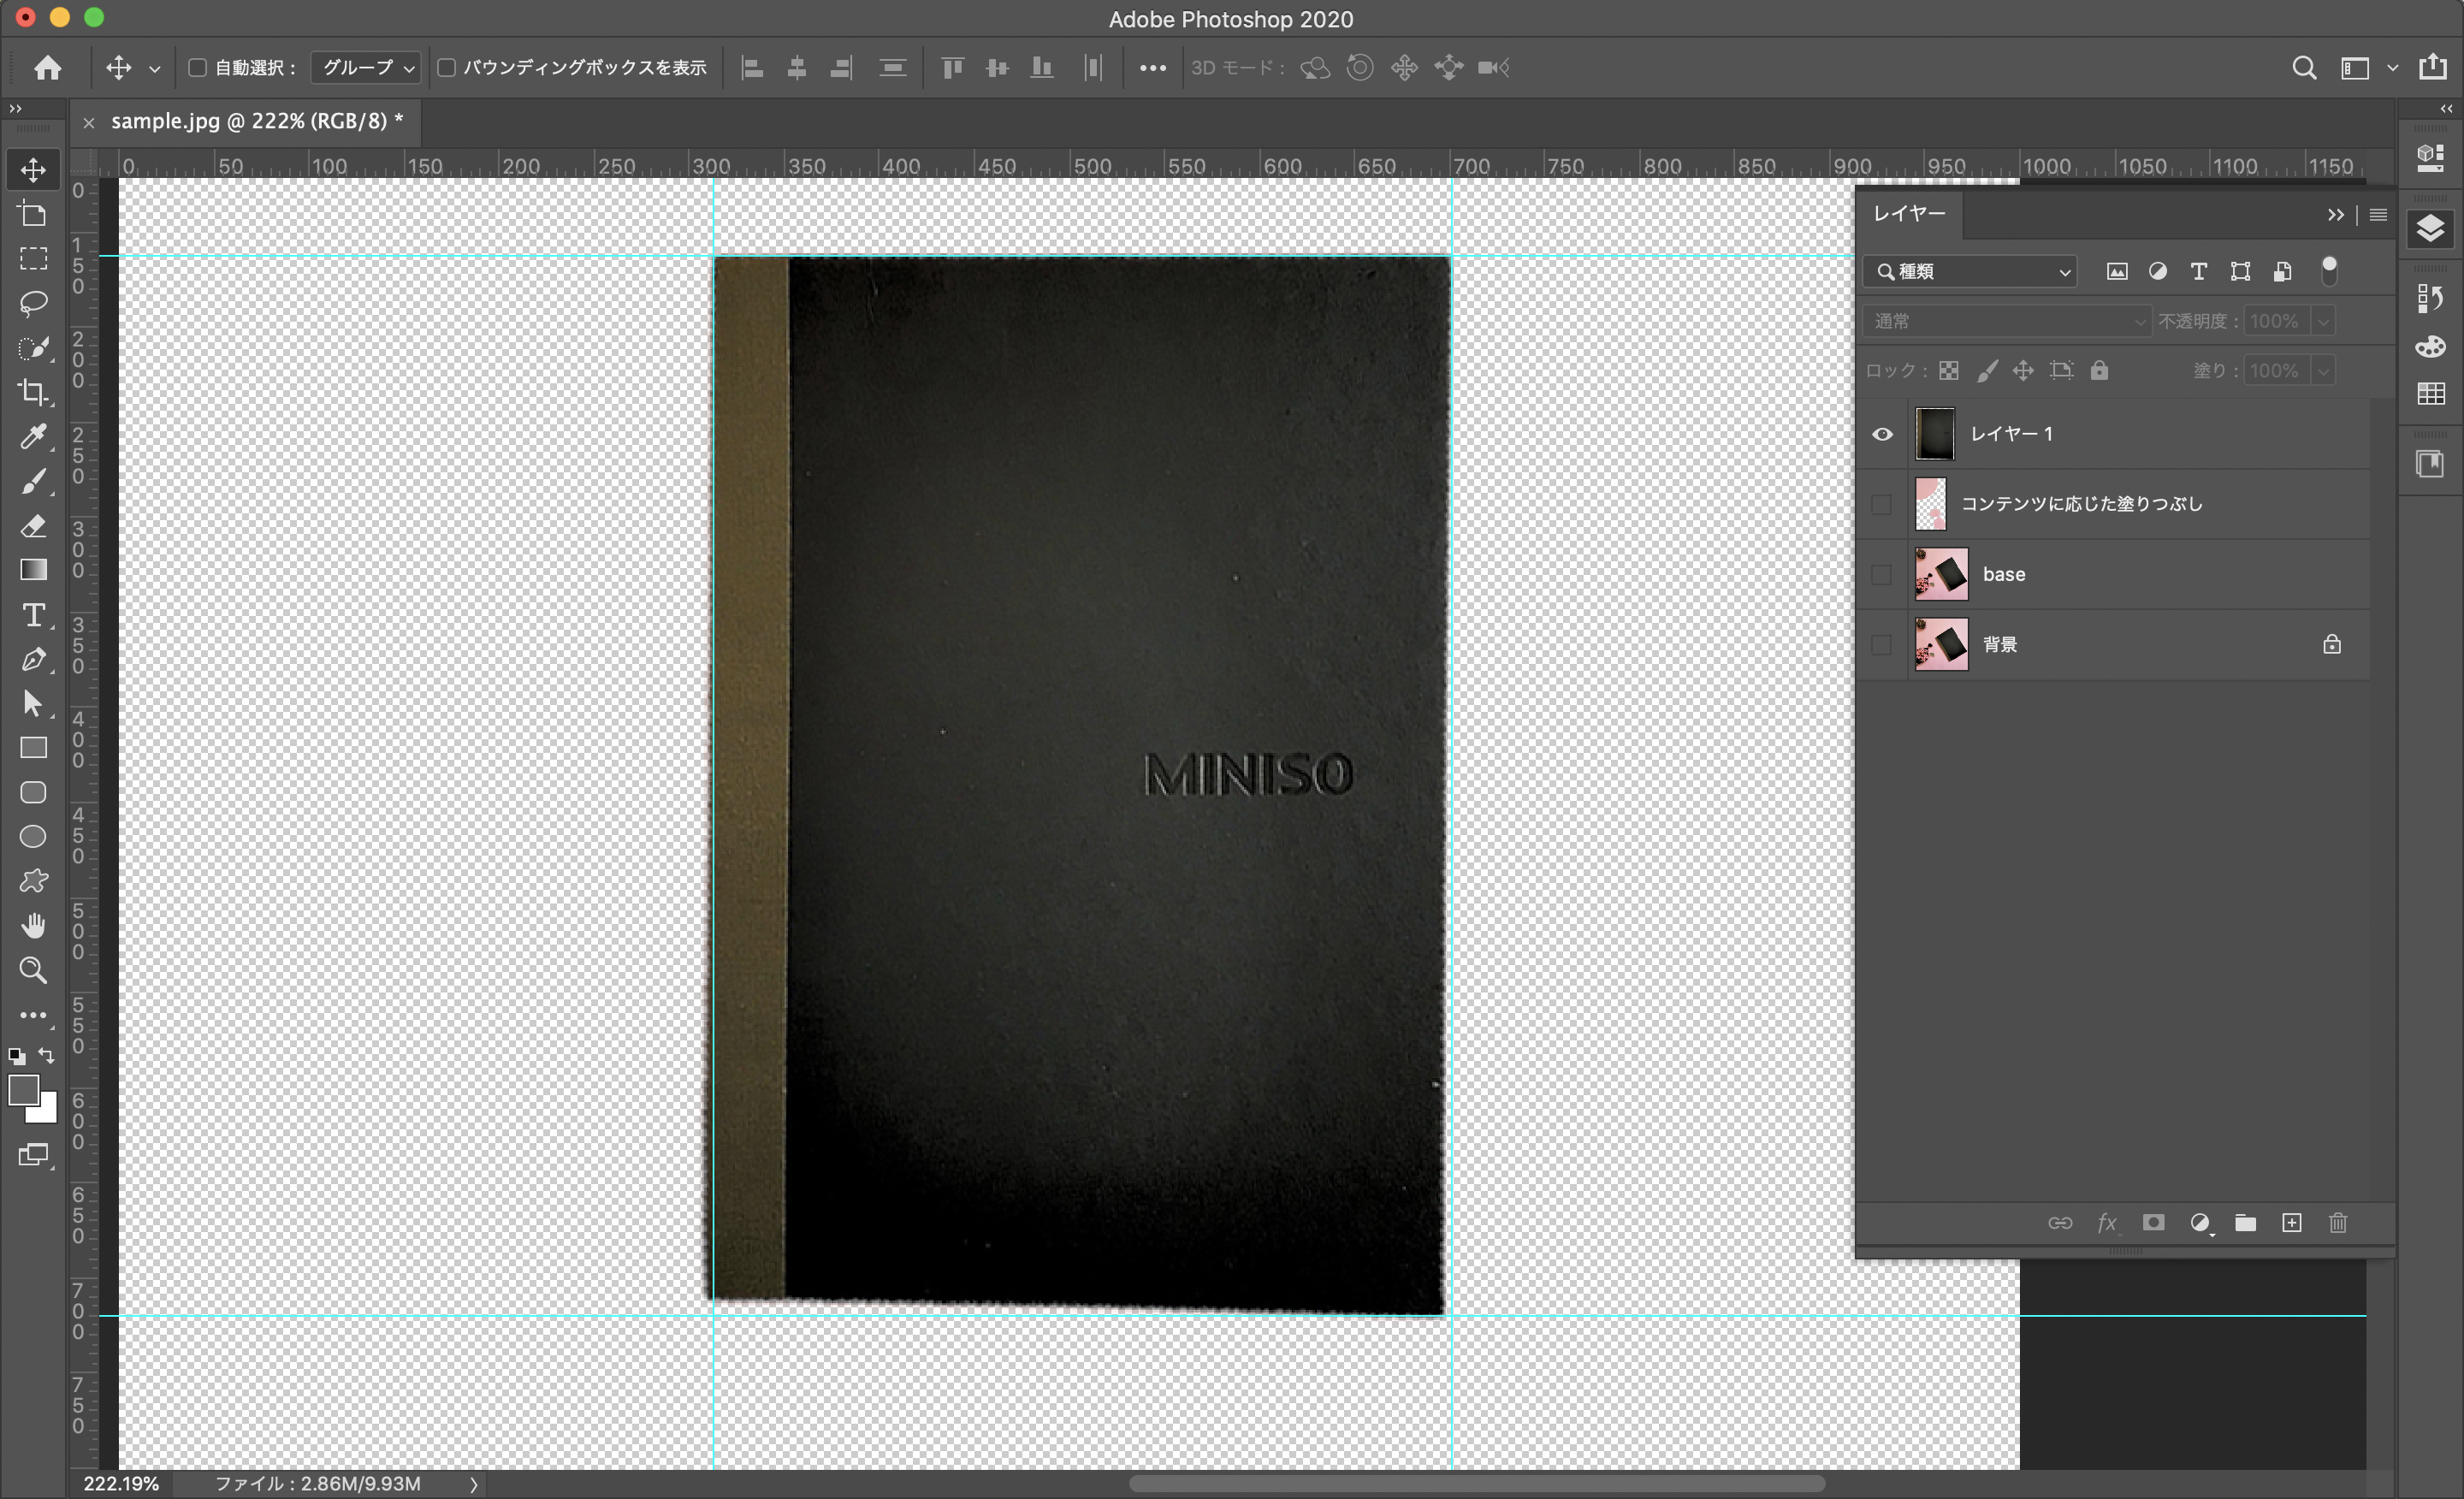
Task: Select the Move tool in the toolbox
Action: pyautogui.click(x=33, y=169)
